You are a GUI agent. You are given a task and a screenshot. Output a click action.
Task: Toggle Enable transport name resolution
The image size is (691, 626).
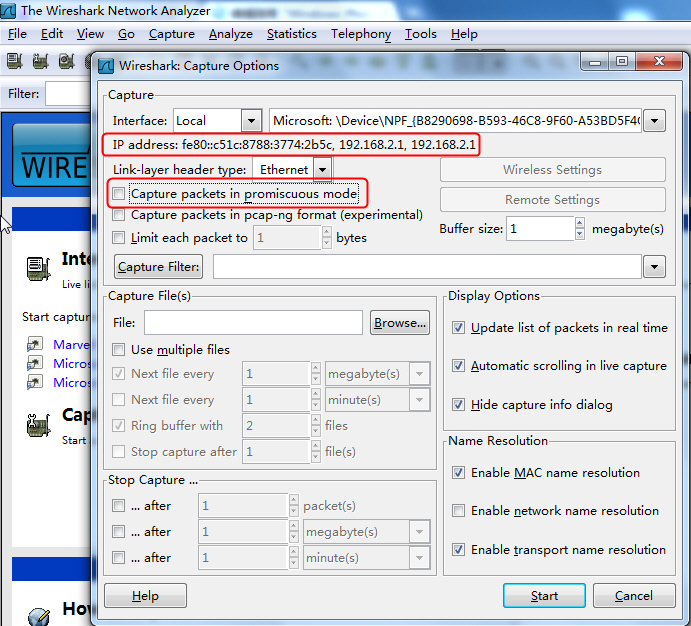[x=458, y=550]
